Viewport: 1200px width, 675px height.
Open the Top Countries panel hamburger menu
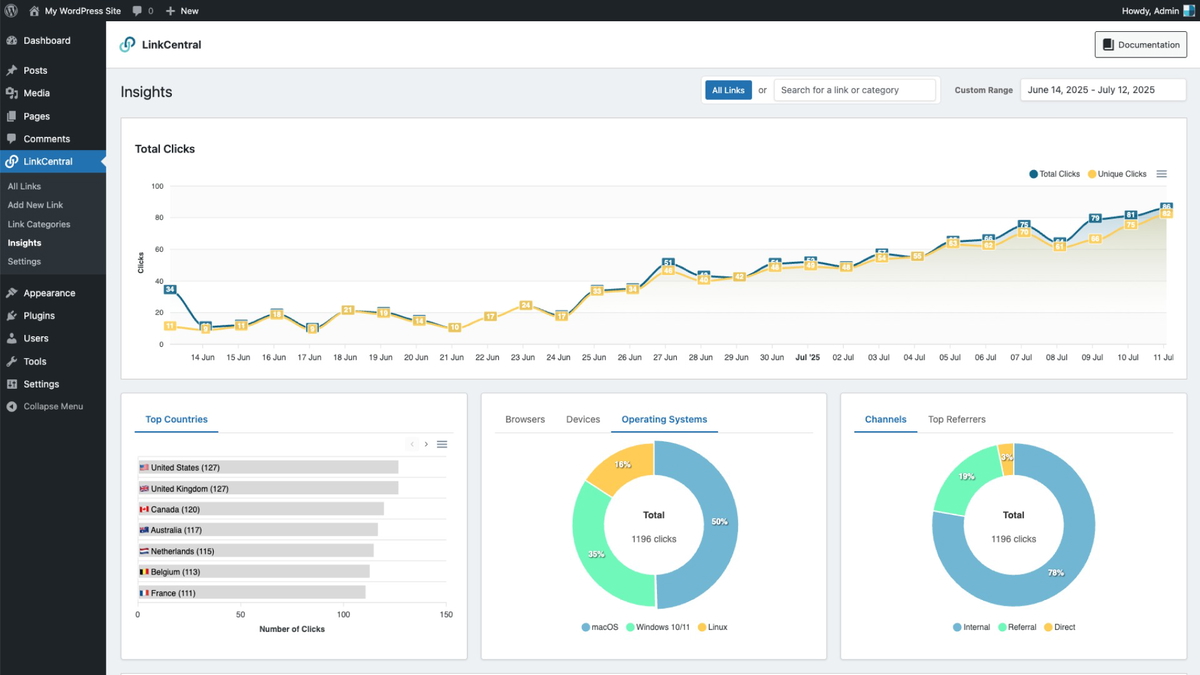click(x=442, y=444)
